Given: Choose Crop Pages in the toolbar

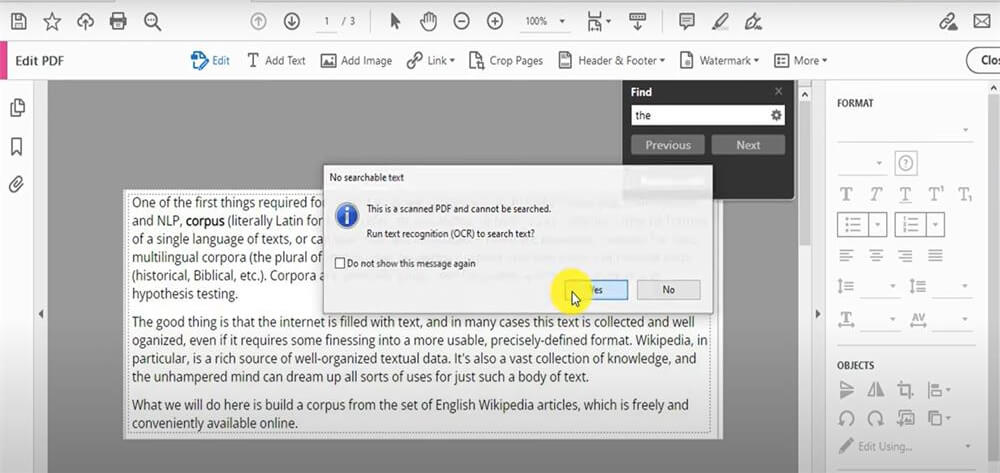Looking at the screenshot, I should pos(505,61).
